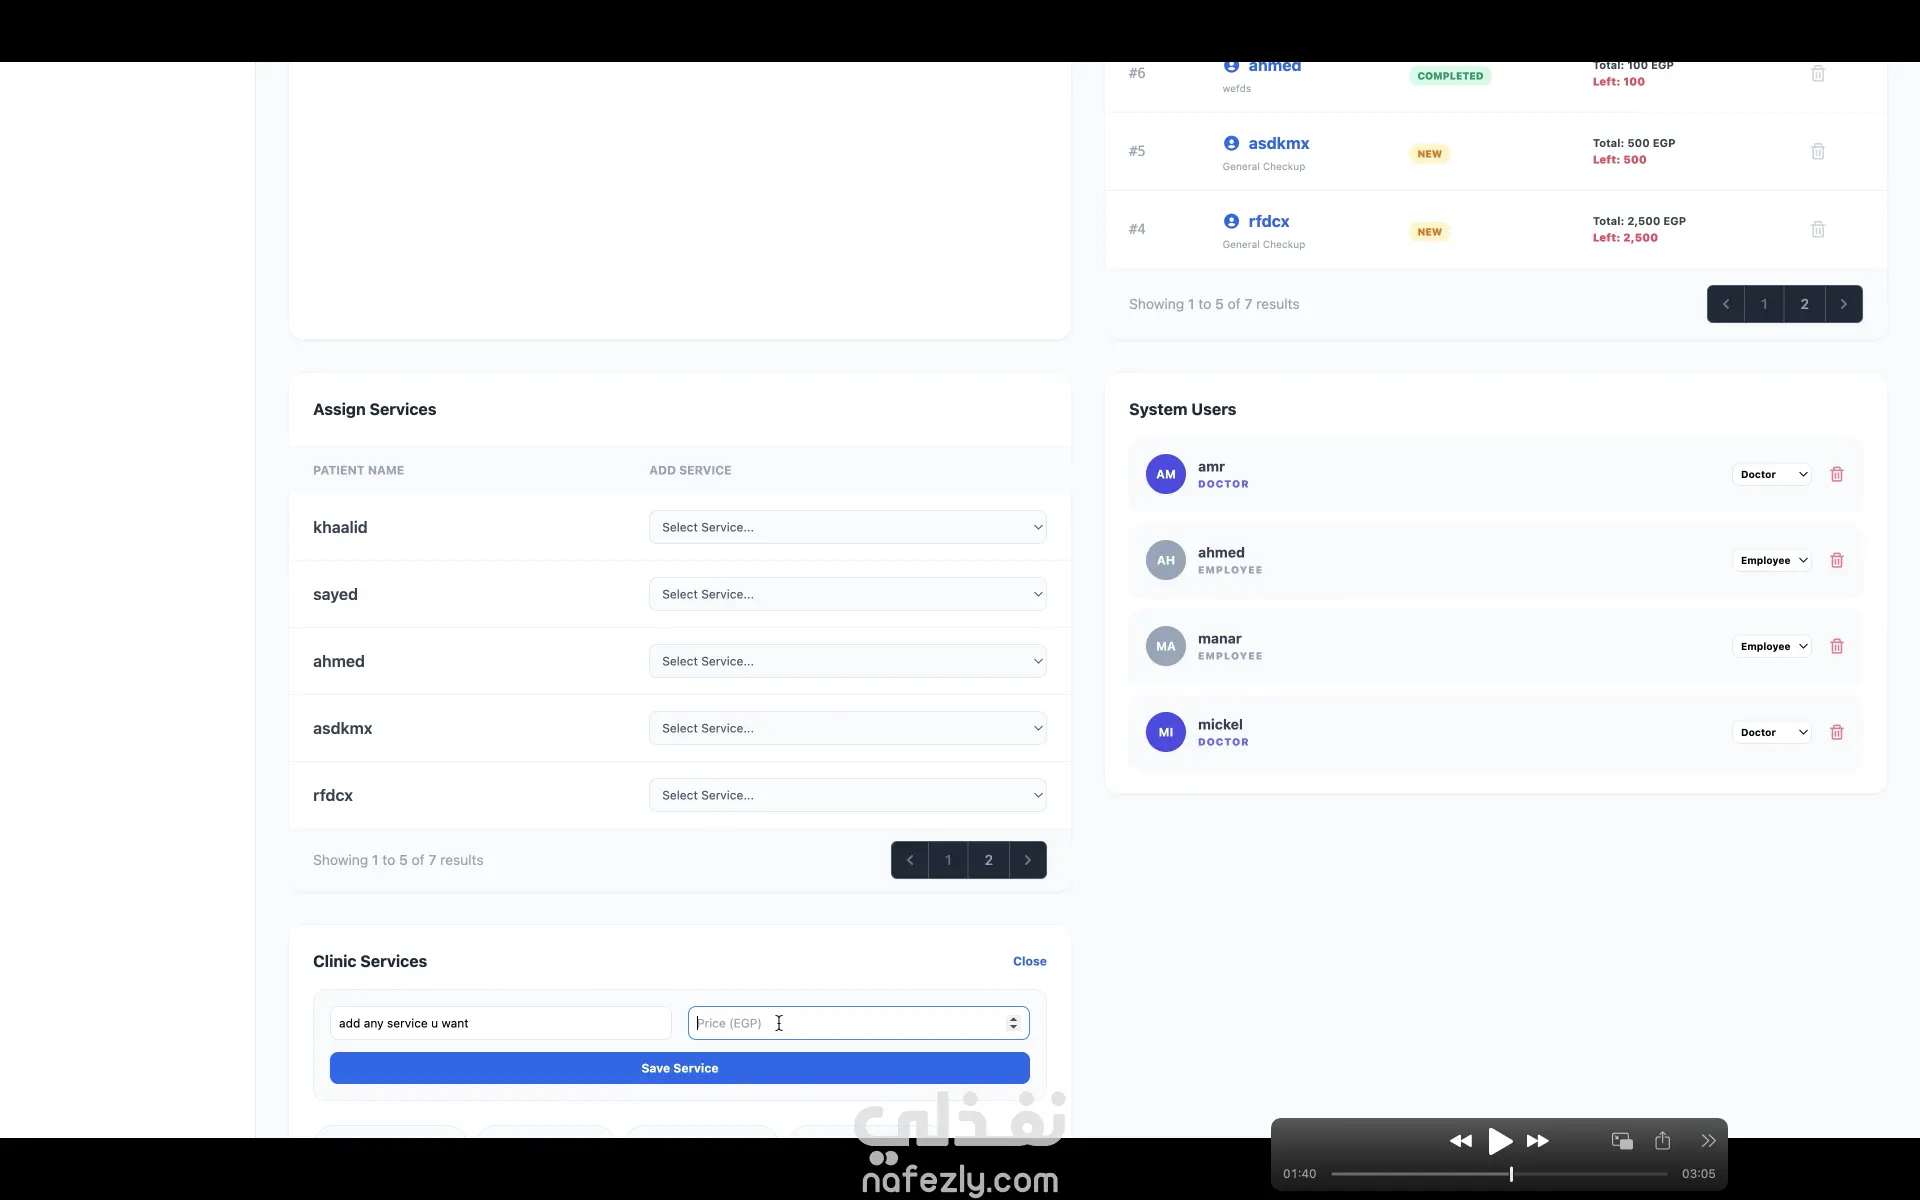Delete patient asdkmx record trash icon
Screen dimensions: 1920x1200
click(x=1818, y=151)
